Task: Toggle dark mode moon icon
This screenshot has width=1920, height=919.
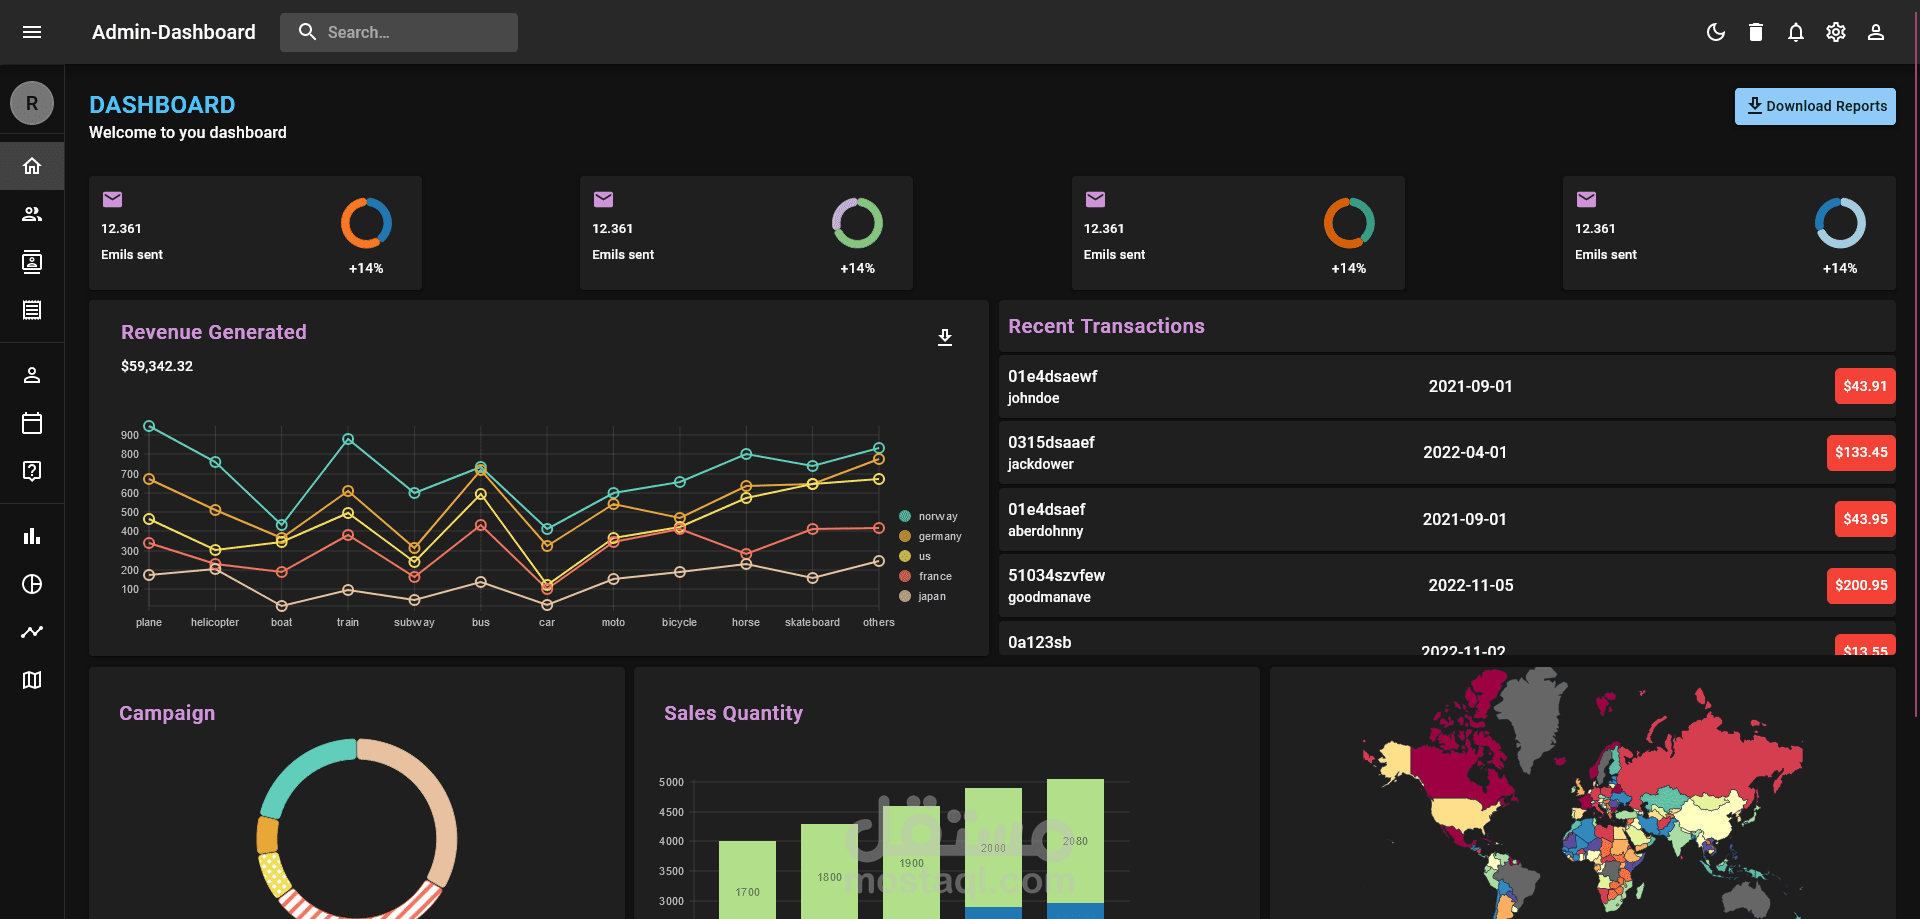Action: (1716, 32)
